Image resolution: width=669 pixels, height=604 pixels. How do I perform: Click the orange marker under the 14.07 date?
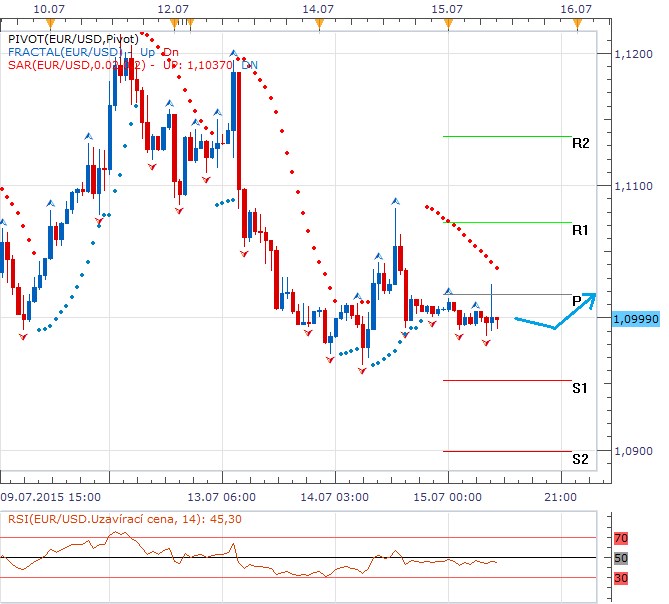(317, 20)
